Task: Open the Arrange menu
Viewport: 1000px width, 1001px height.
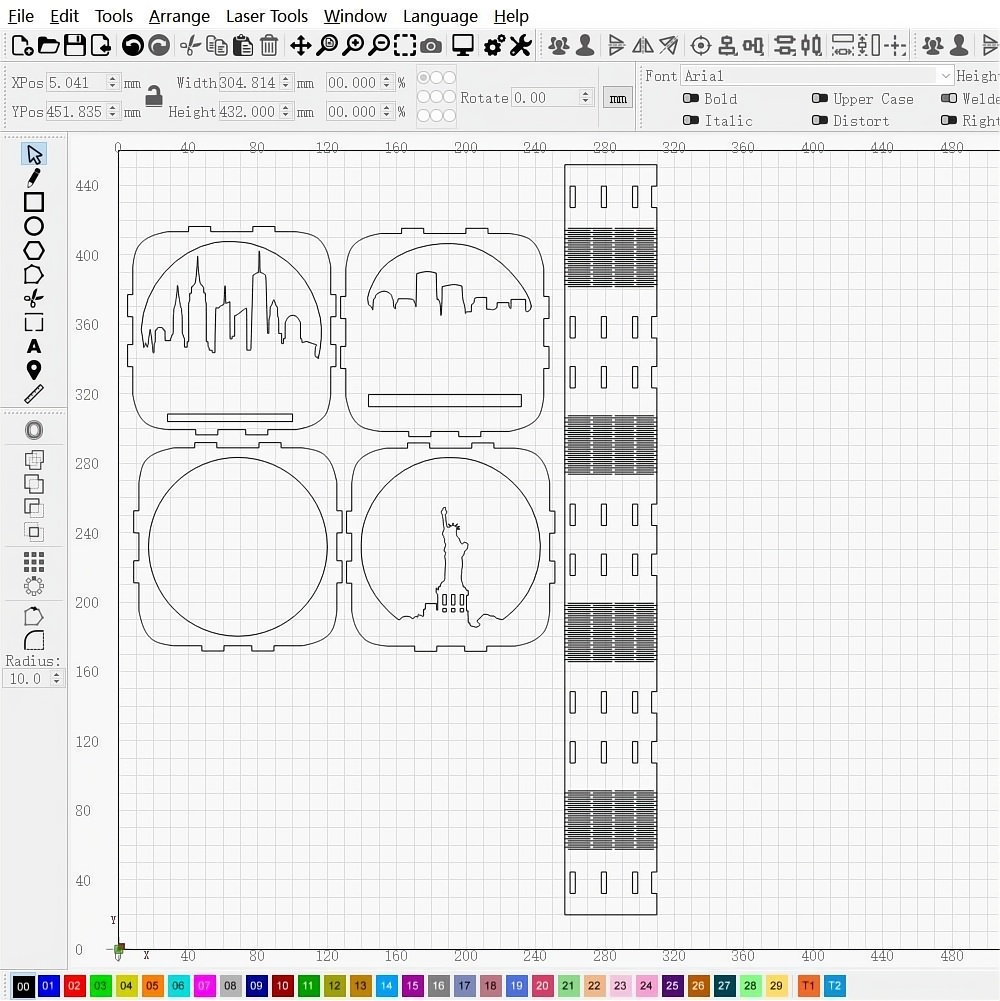Action: tap(179, 16)
